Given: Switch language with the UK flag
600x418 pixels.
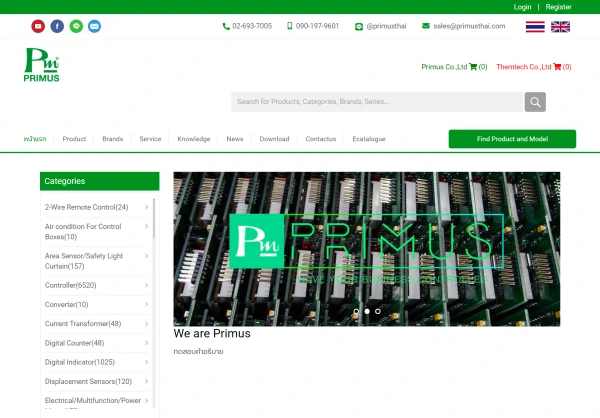Looking at the screenshot, I should (560, 27).
